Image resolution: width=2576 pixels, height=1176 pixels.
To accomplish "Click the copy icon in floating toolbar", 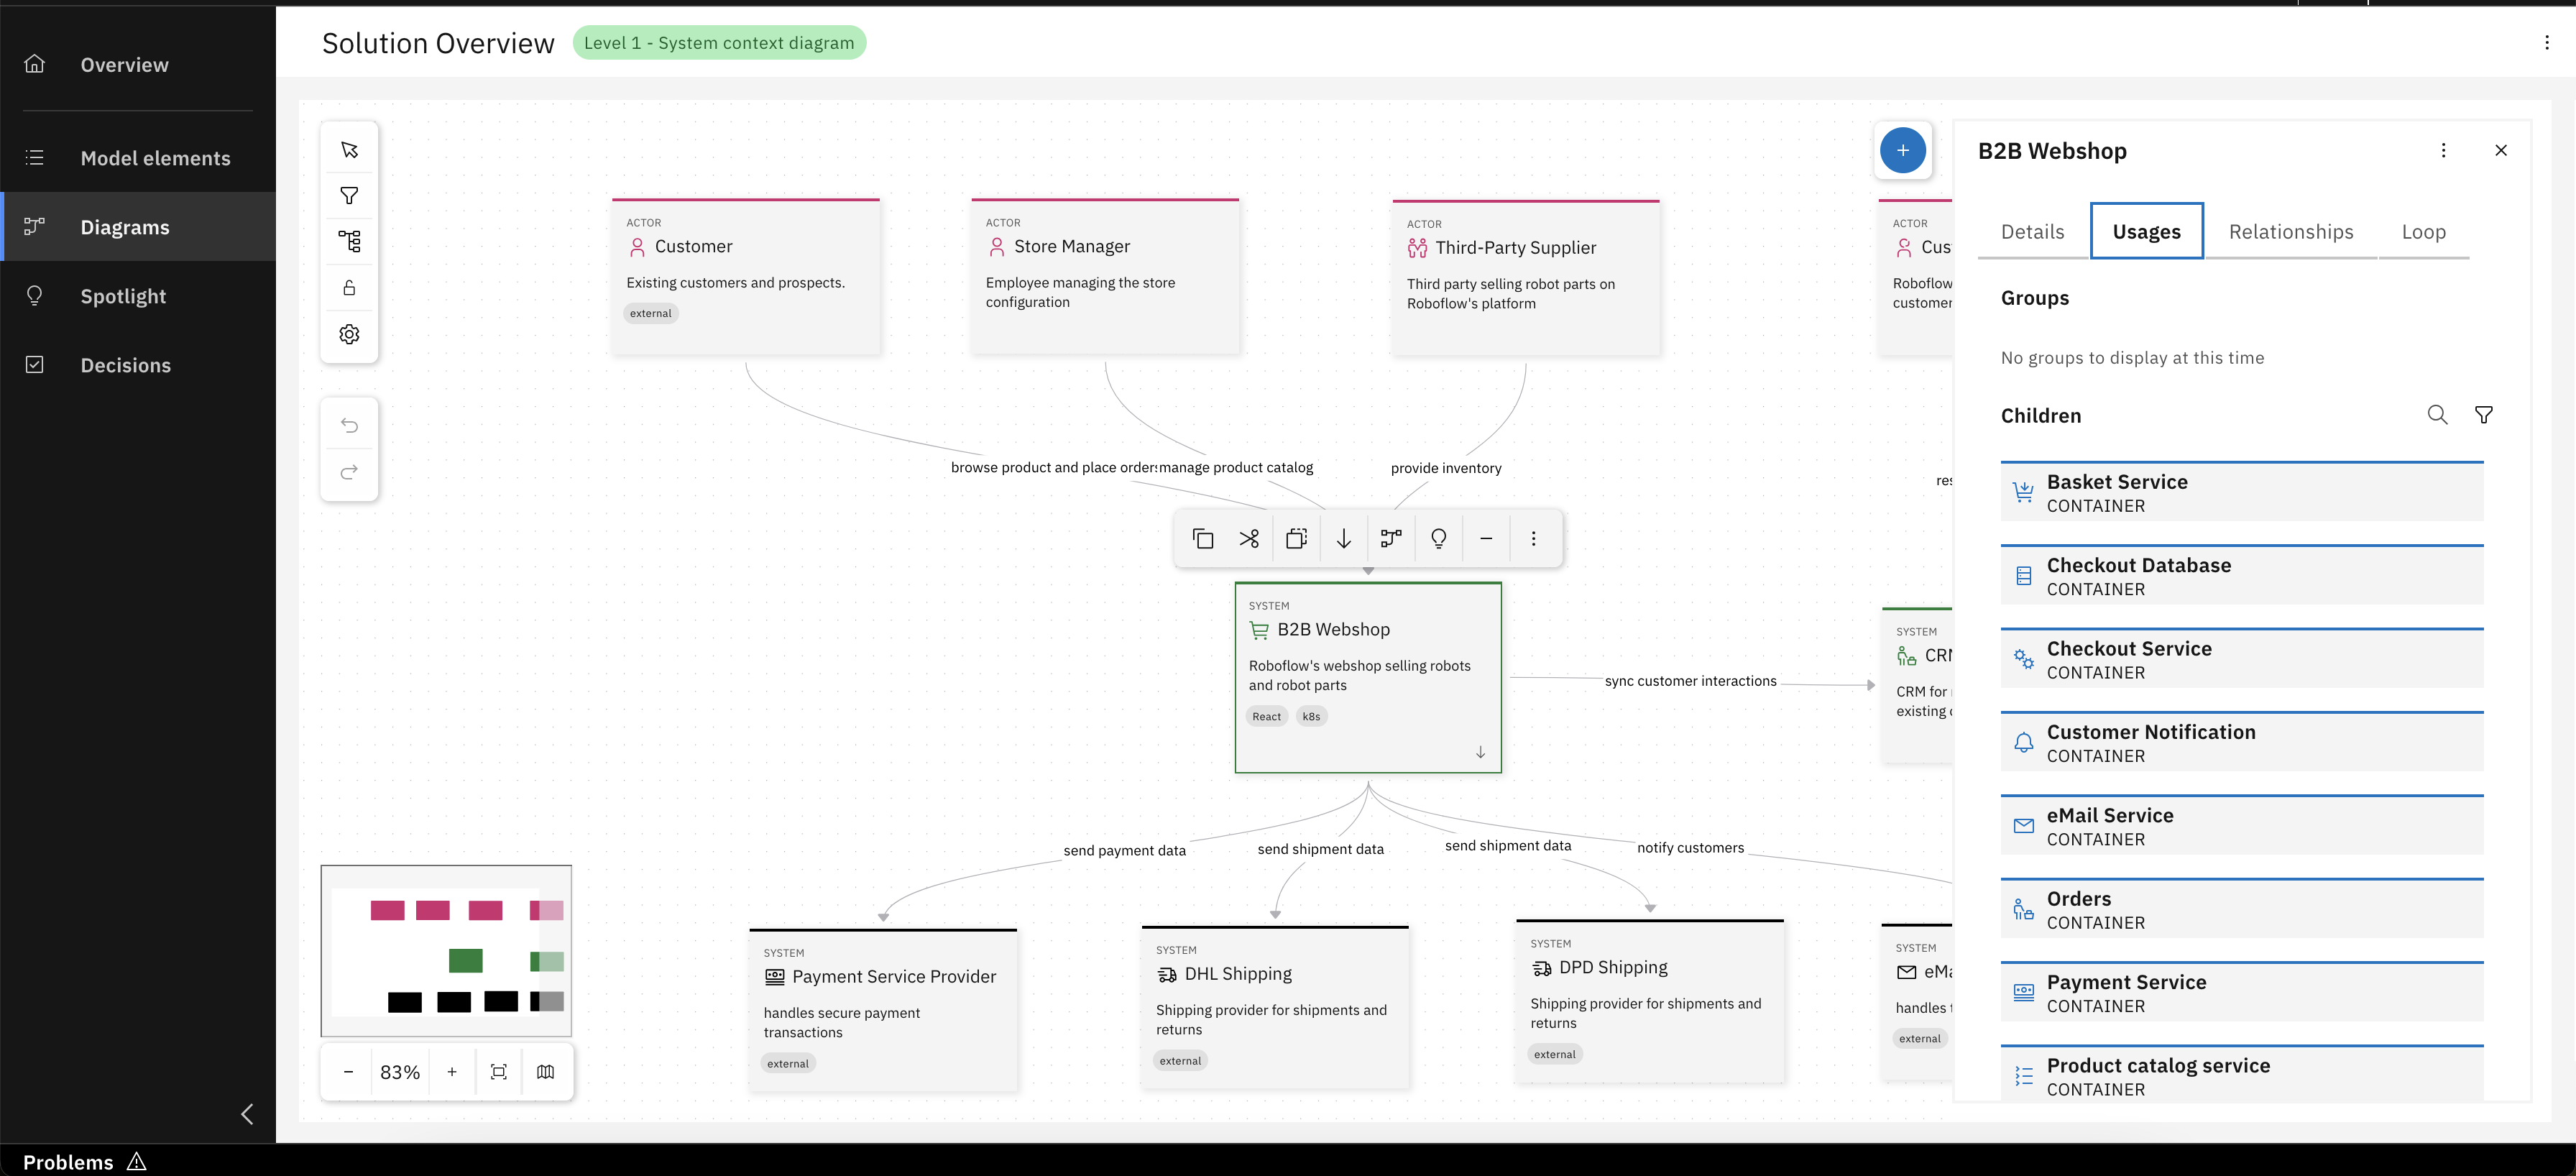I will pos(1203,539).
